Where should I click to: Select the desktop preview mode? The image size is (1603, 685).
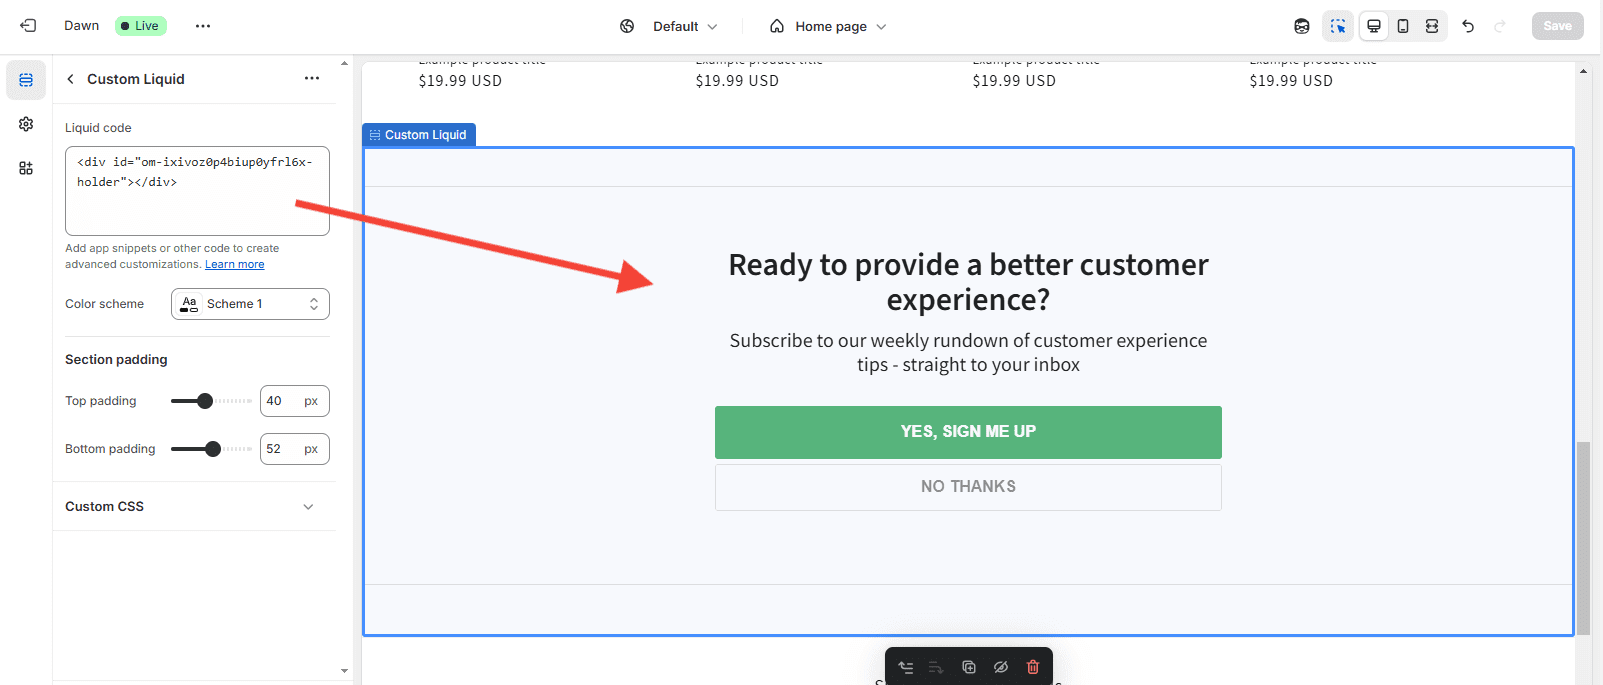(1374, 26)
